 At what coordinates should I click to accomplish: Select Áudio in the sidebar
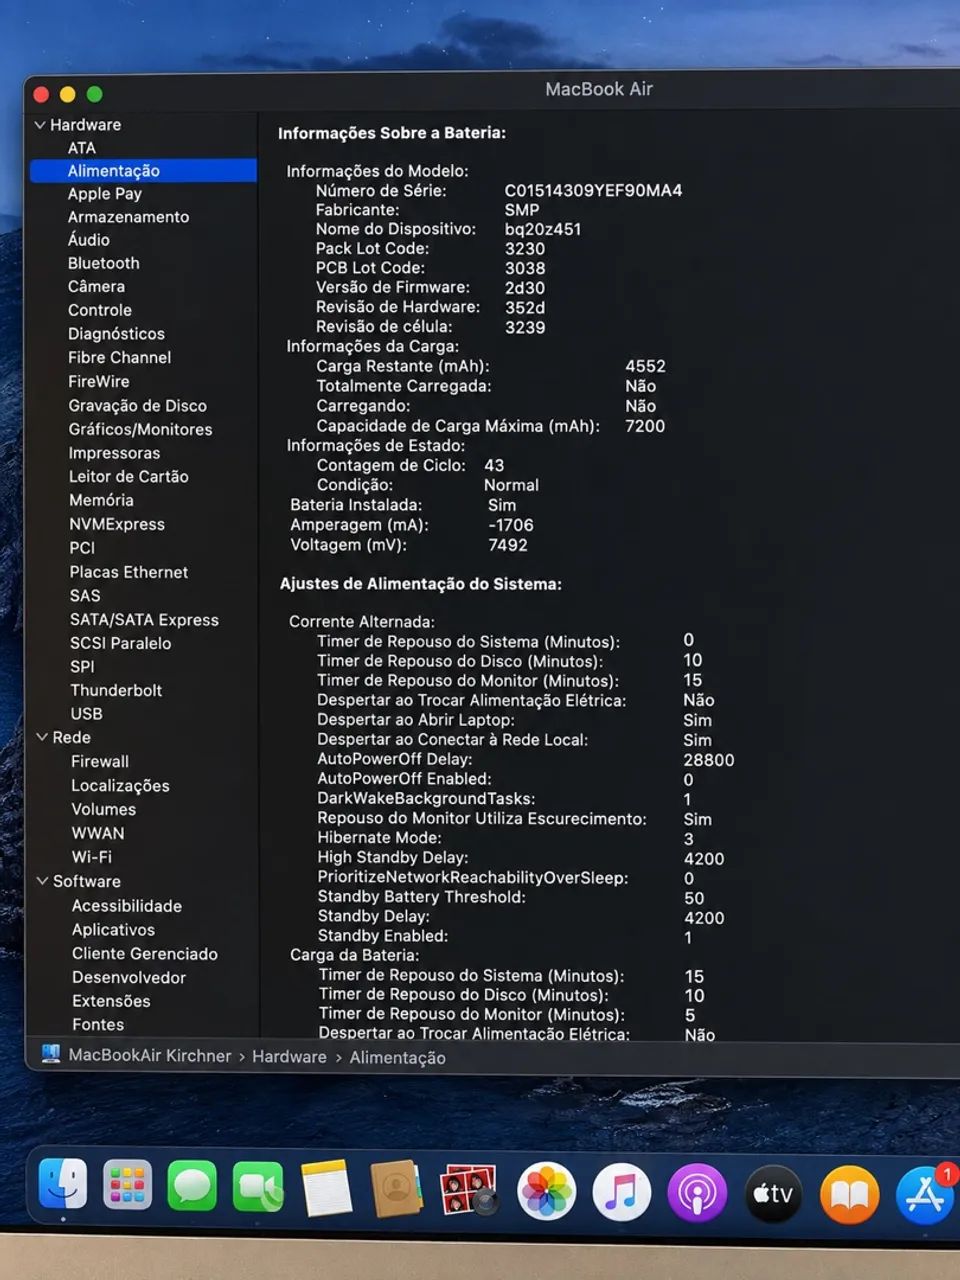pyautogui.click(x=89, y=240)
